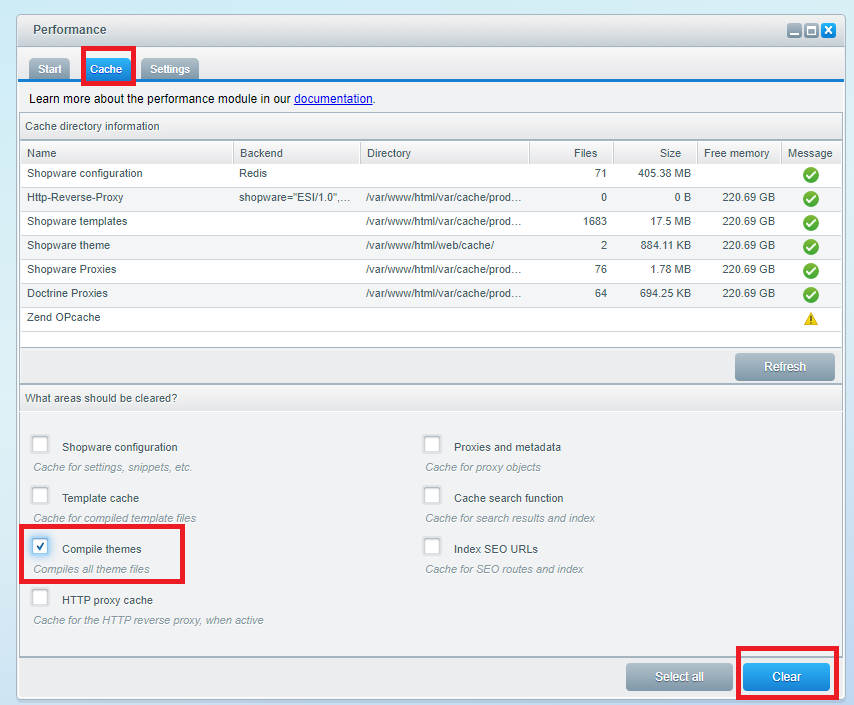Check the Template cache option
854x705 pixels.
click(x=40, y=496)
